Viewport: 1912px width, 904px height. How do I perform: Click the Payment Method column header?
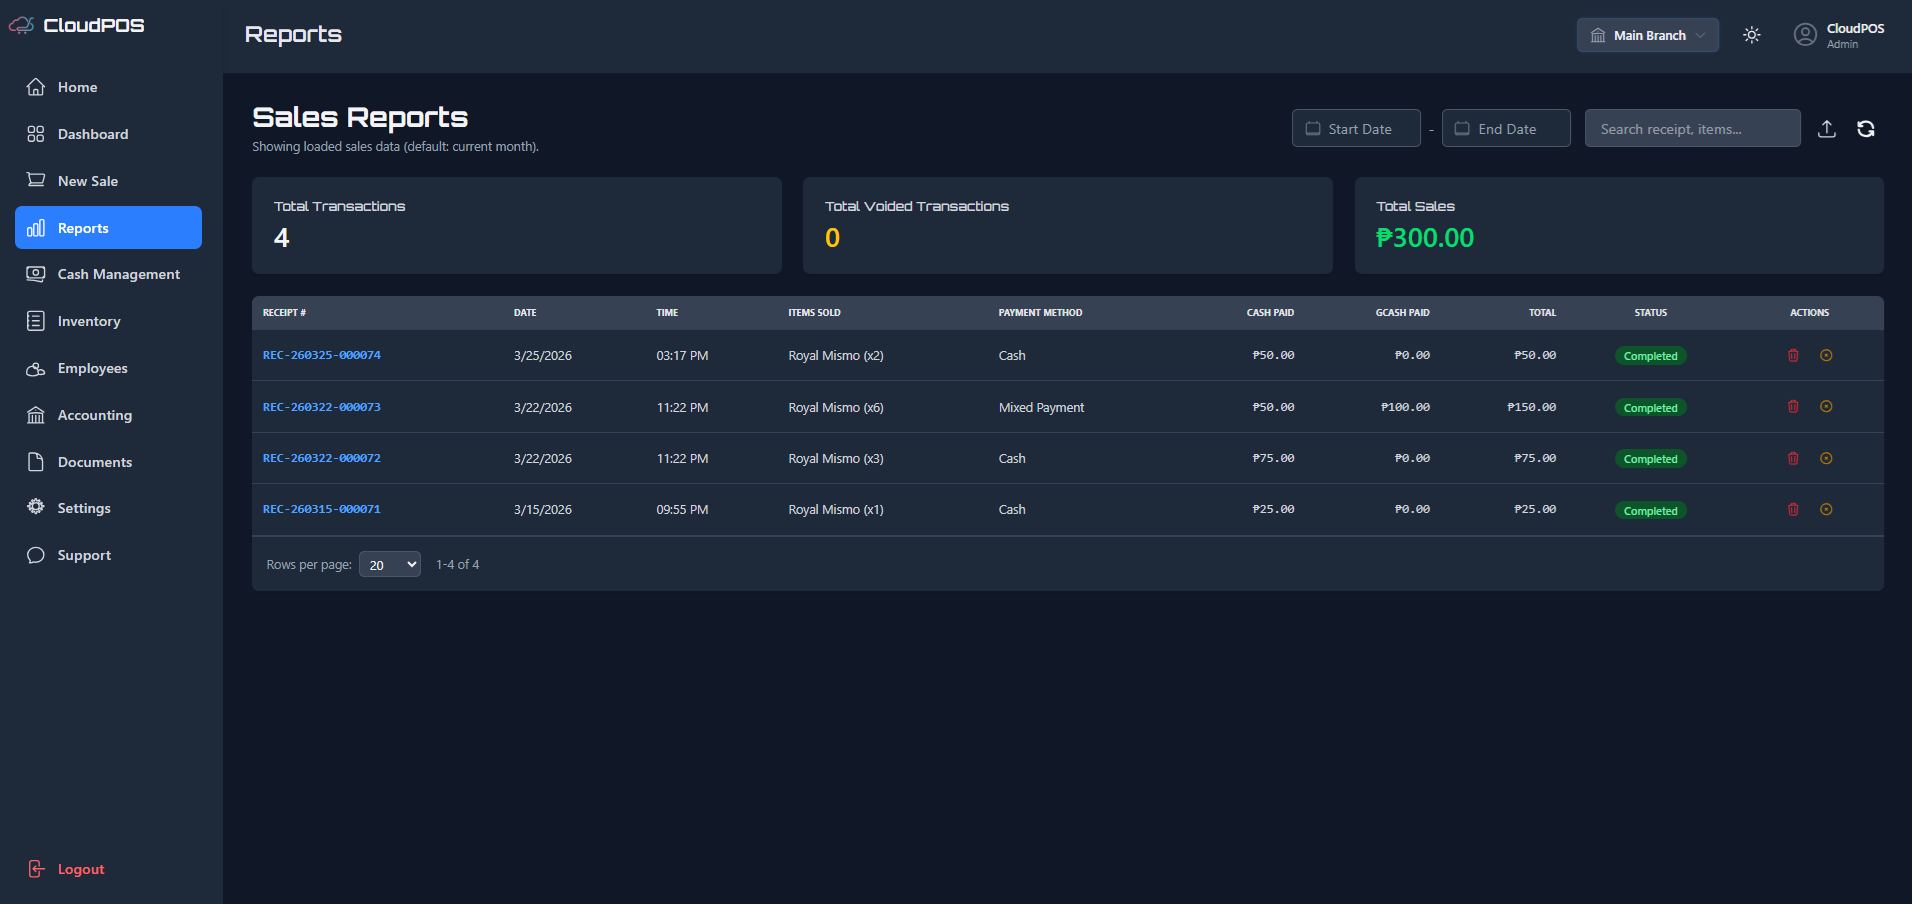coord(1040,313)
